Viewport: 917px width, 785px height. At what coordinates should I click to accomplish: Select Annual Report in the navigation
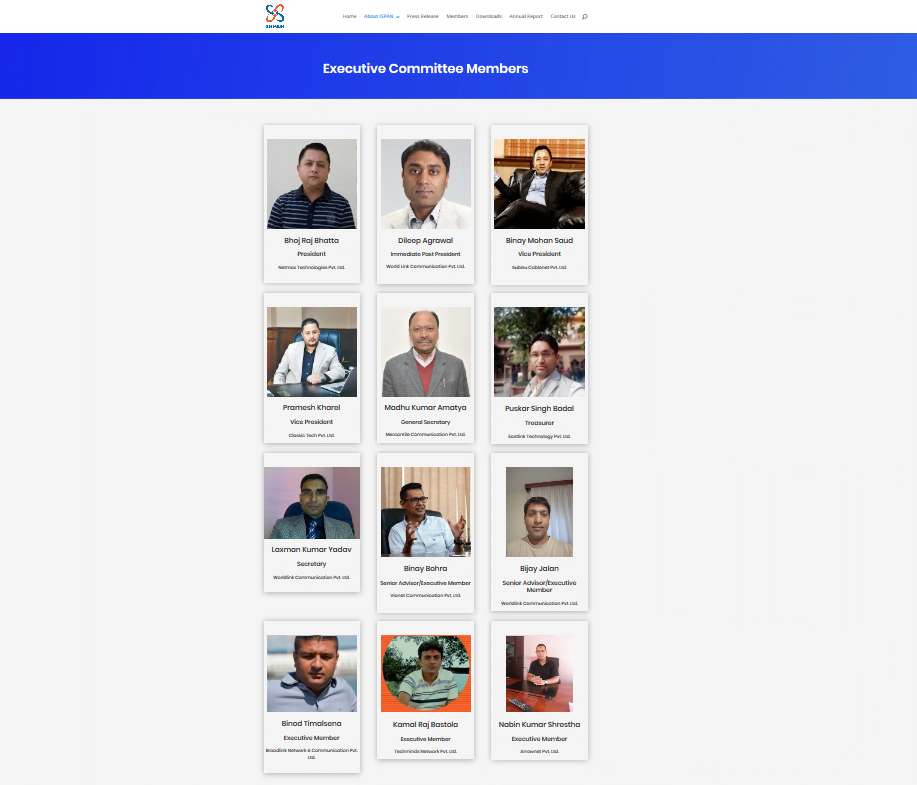(x=526, y=17)
